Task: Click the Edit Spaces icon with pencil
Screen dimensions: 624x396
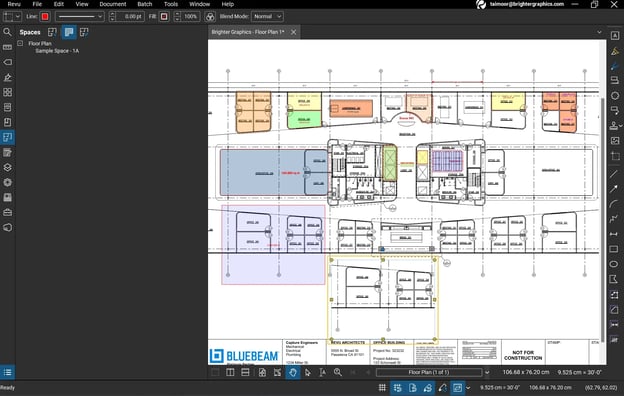Action: coord(84,32)
